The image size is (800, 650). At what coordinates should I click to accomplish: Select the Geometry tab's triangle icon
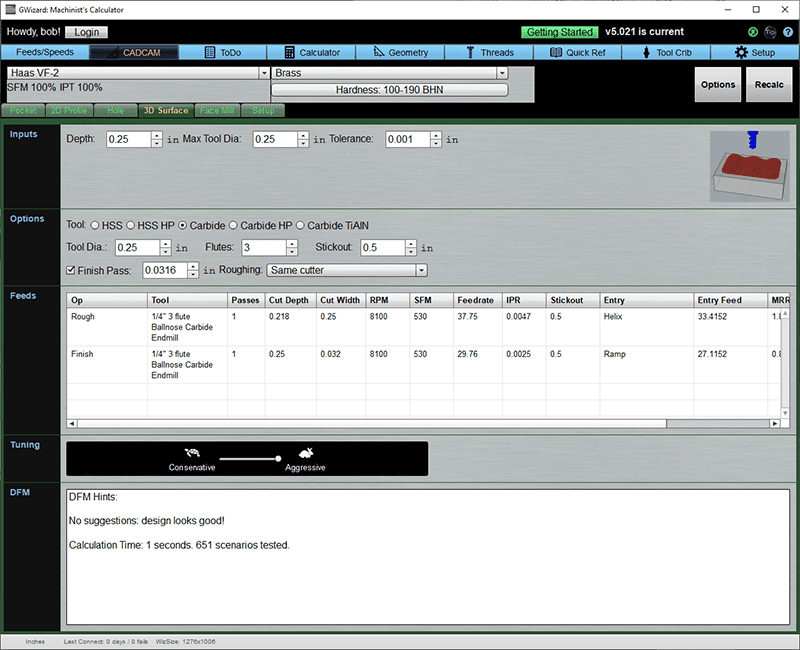tap(378, 52)
